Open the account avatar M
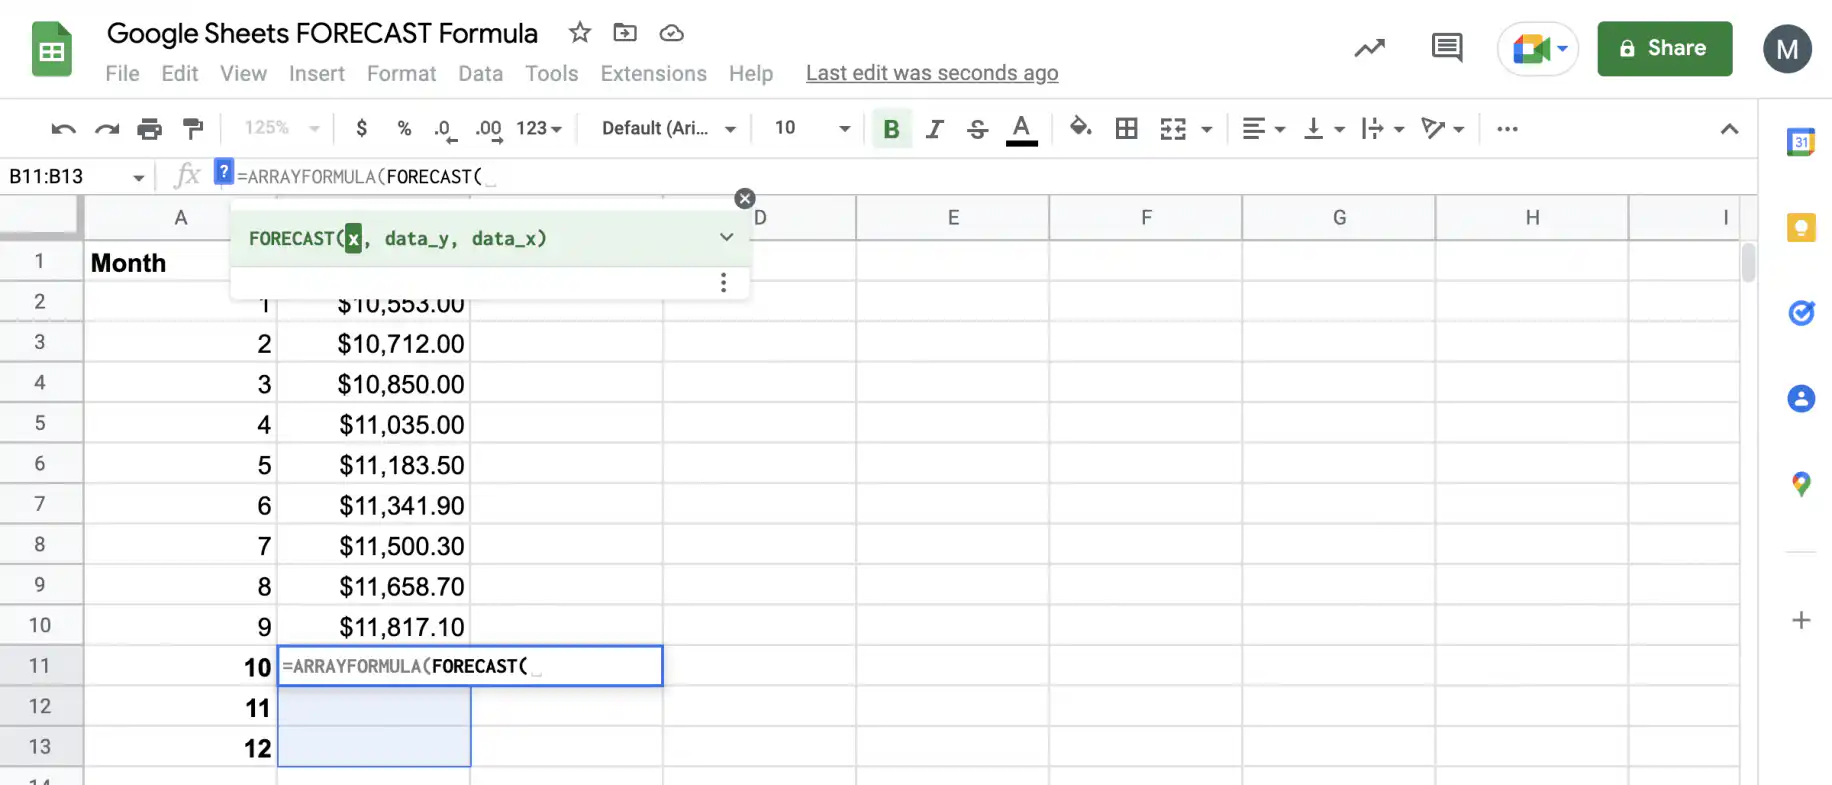The height and width of the screenshot is (785, 1832). pos(1787,49)
